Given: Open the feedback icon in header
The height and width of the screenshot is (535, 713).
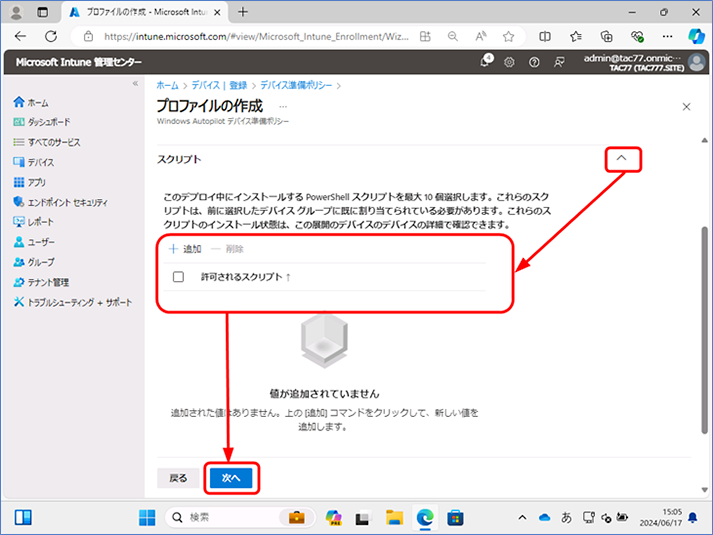Looking at the screenshot, I should point(559,62).
